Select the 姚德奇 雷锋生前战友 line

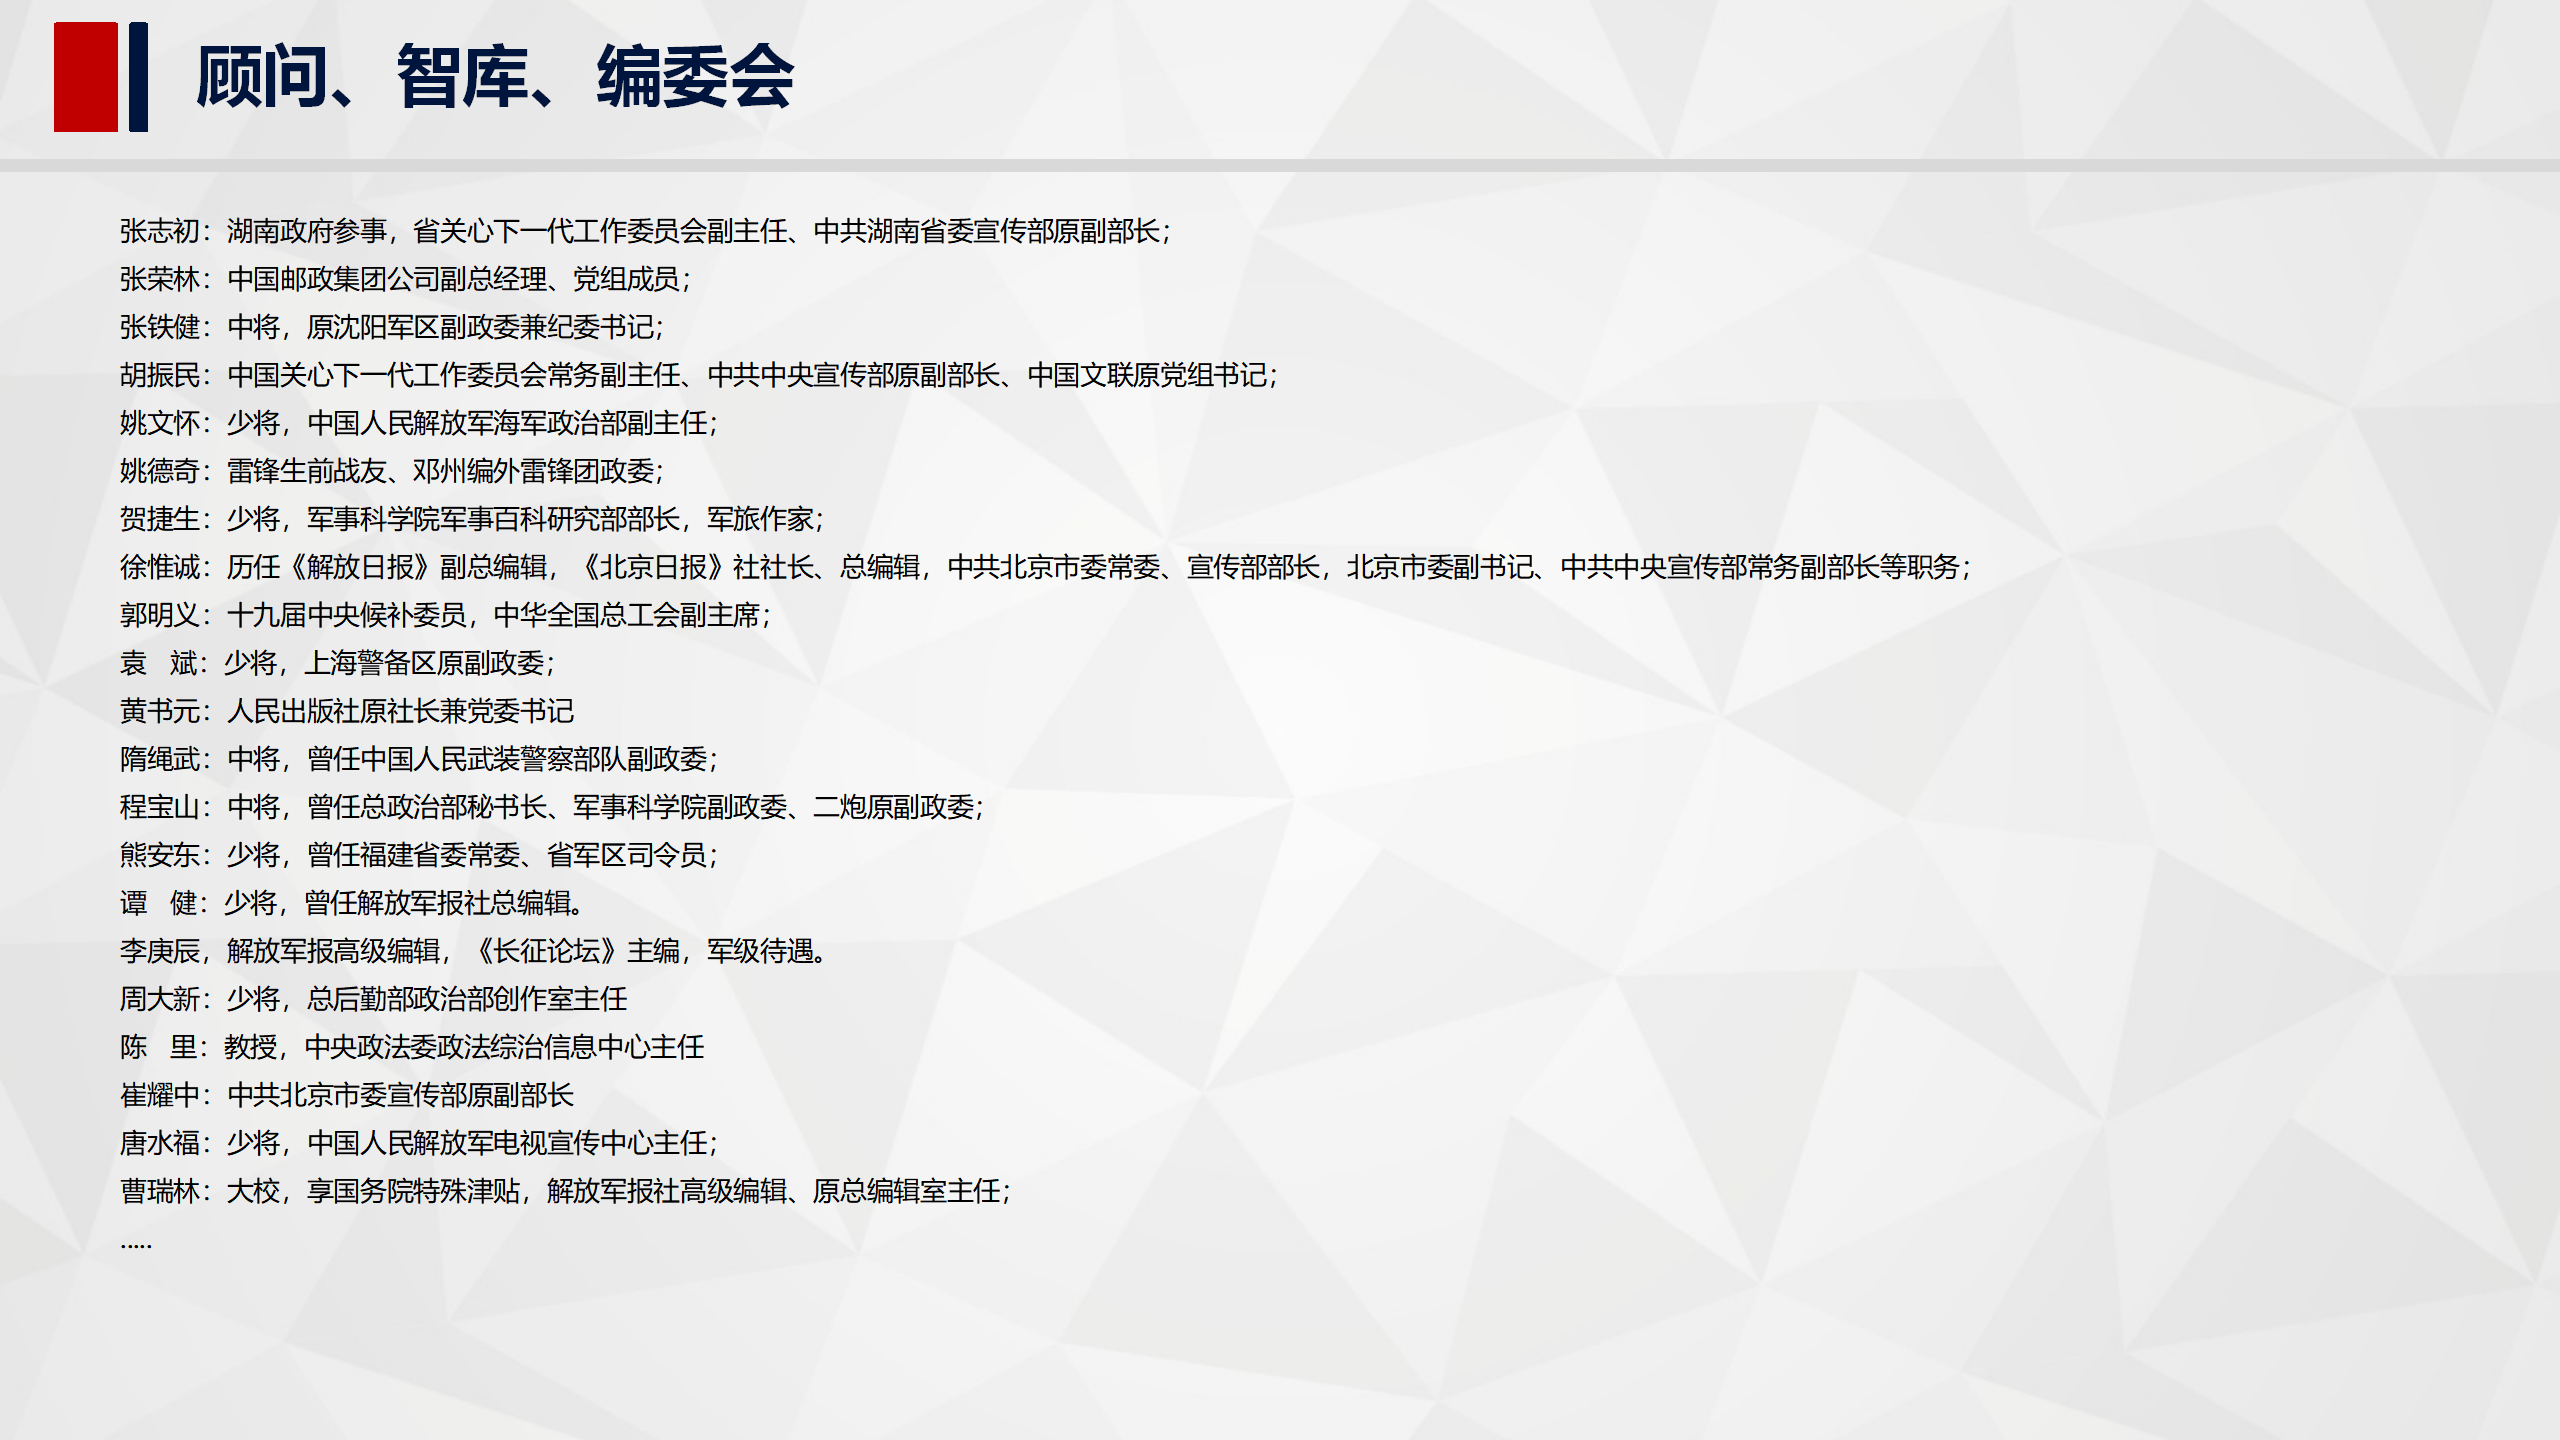(391, 471)
